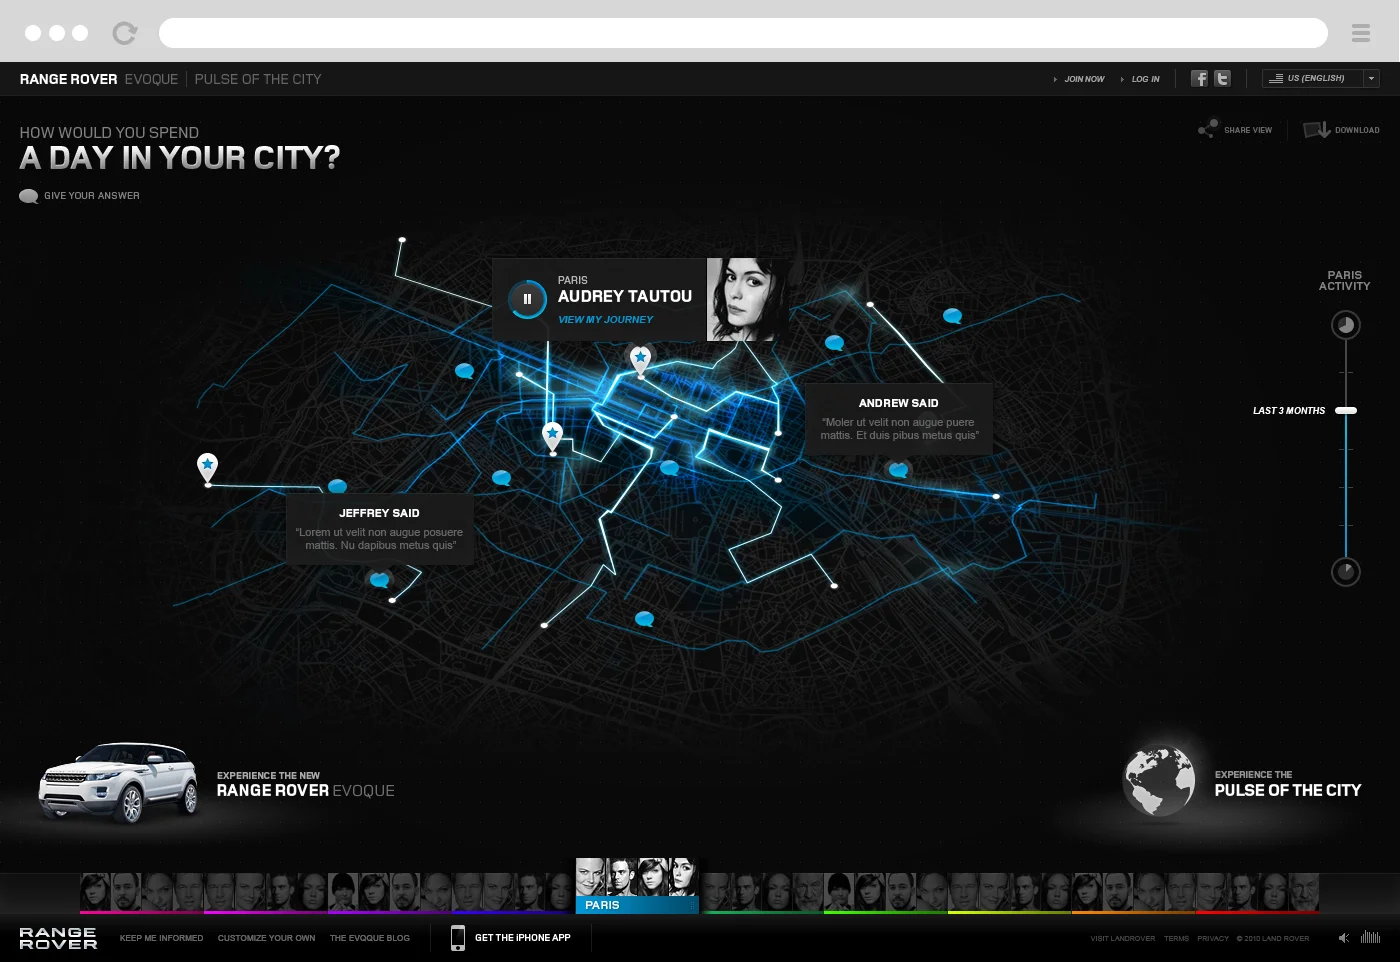Open the browser hamburger menu
The image size is (1400, 962).
click(x=1361, y=33)
